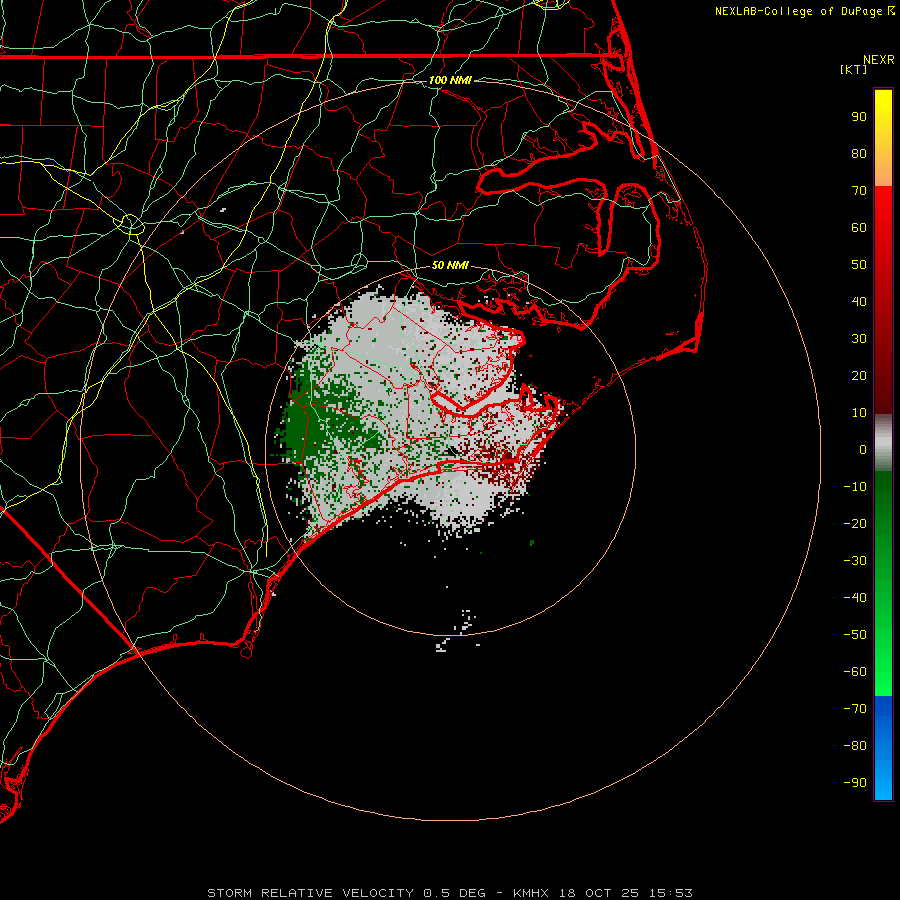Click the -50 value on velocity scale
Screen dimensions: 900x900
[x=855, y=635]
